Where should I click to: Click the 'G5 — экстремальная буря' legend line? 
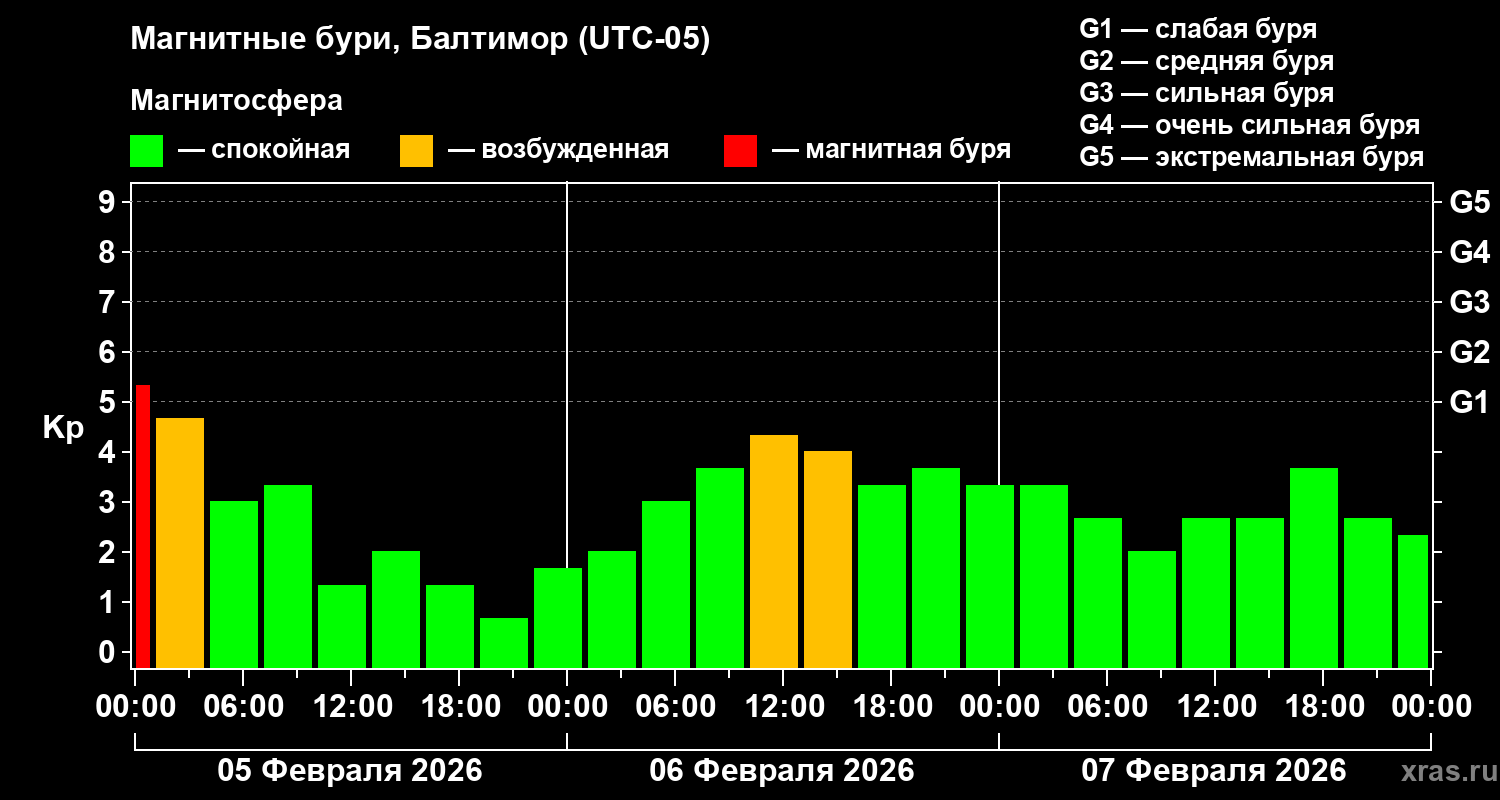coord(1252,158)
